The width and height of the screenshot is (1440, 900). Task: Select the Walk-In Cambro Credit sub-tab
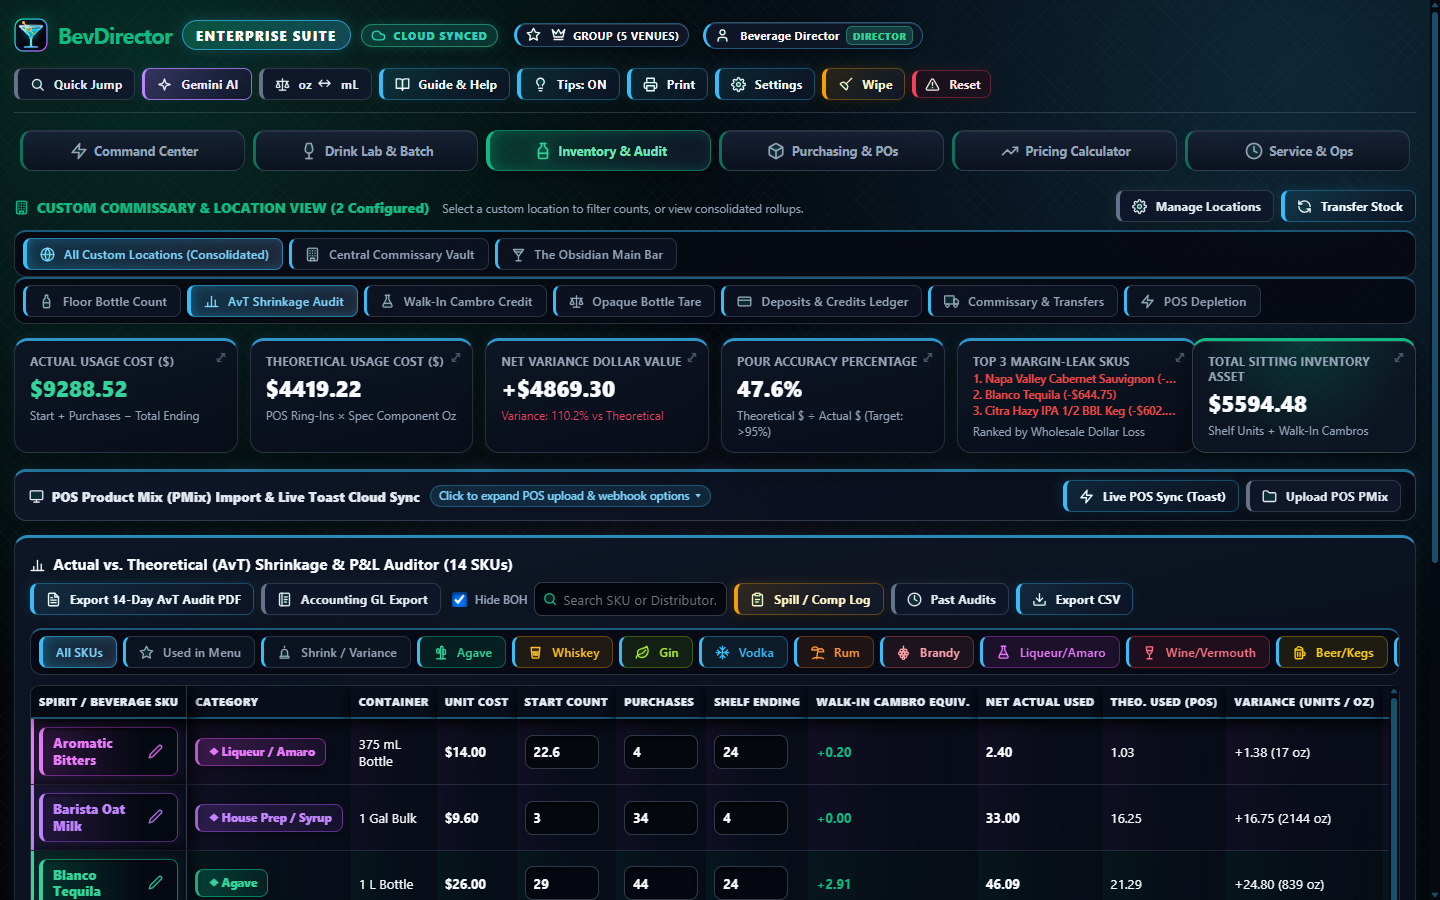[456, 301]
